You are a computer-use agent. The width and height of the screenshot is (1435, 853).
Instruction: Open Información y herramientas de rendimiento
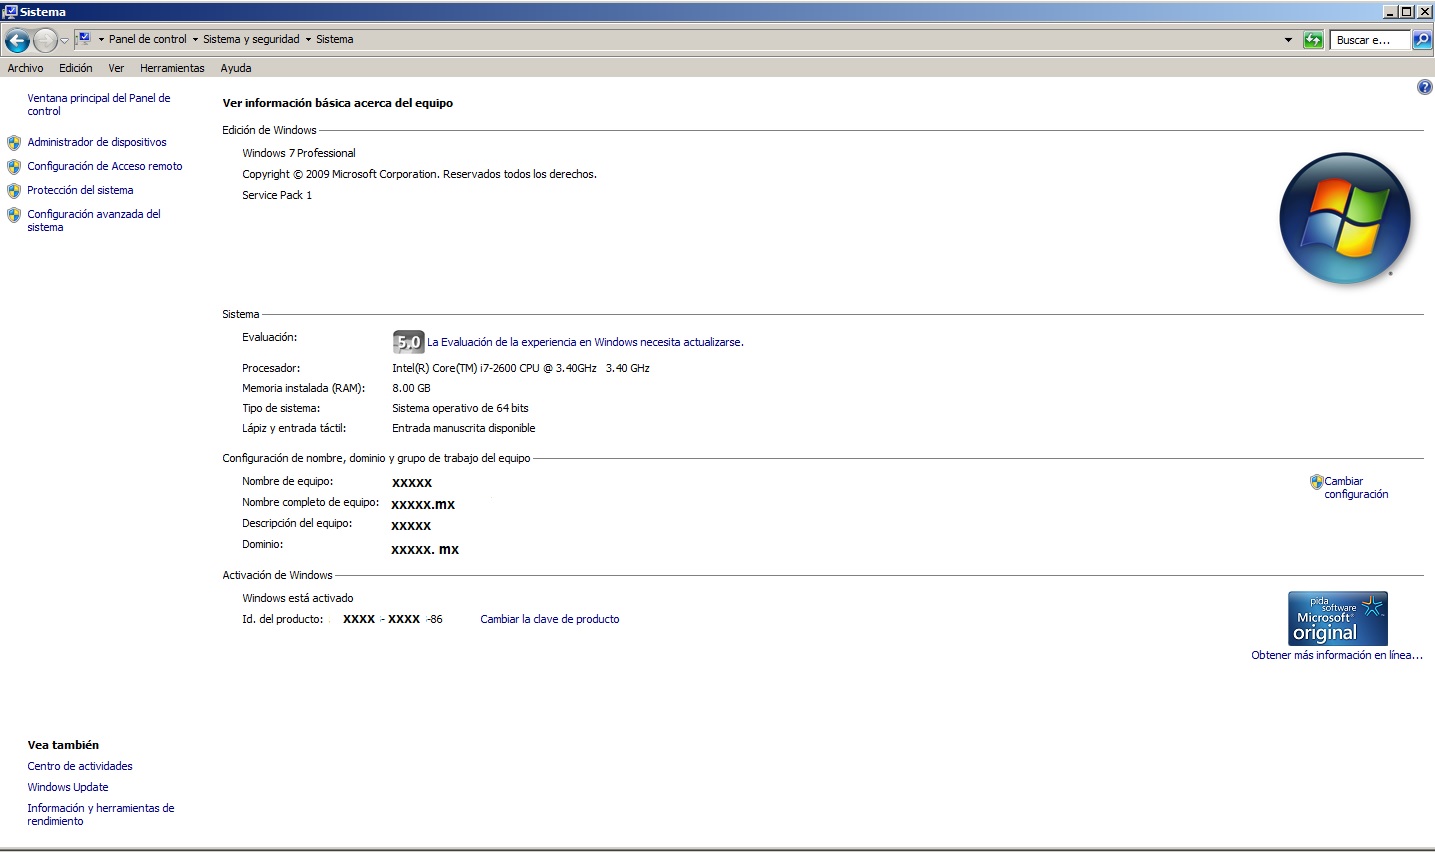point(101,814)
